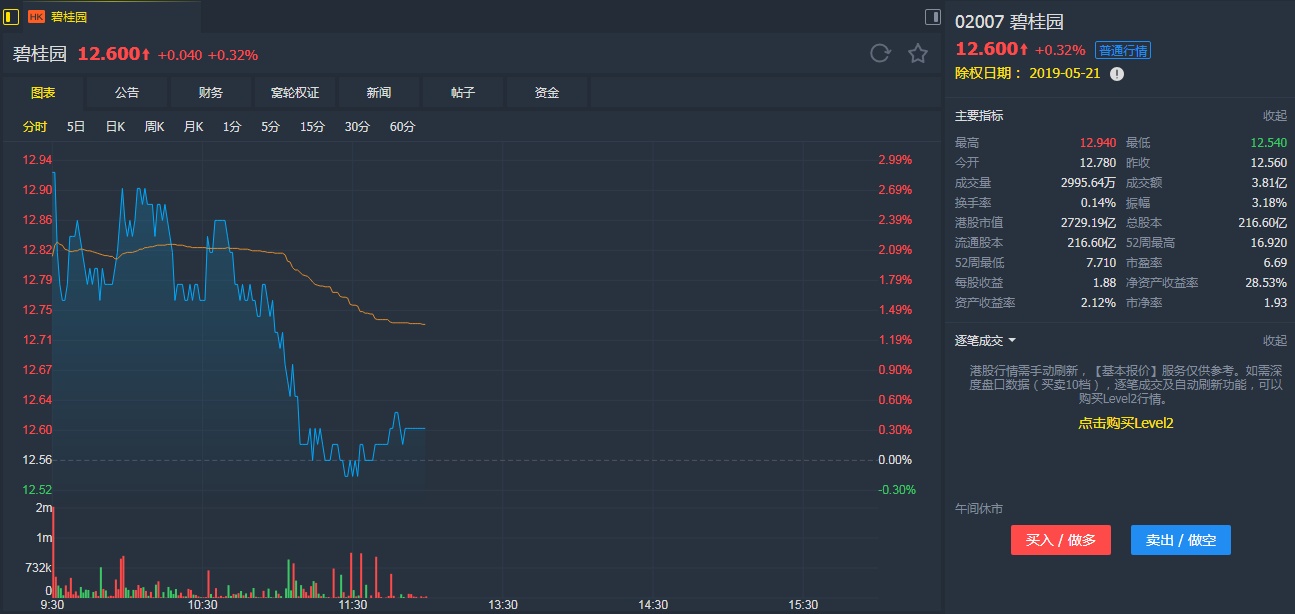Toggle the right detail panel icon
The image size is (1295, 614).
[932, 16]
